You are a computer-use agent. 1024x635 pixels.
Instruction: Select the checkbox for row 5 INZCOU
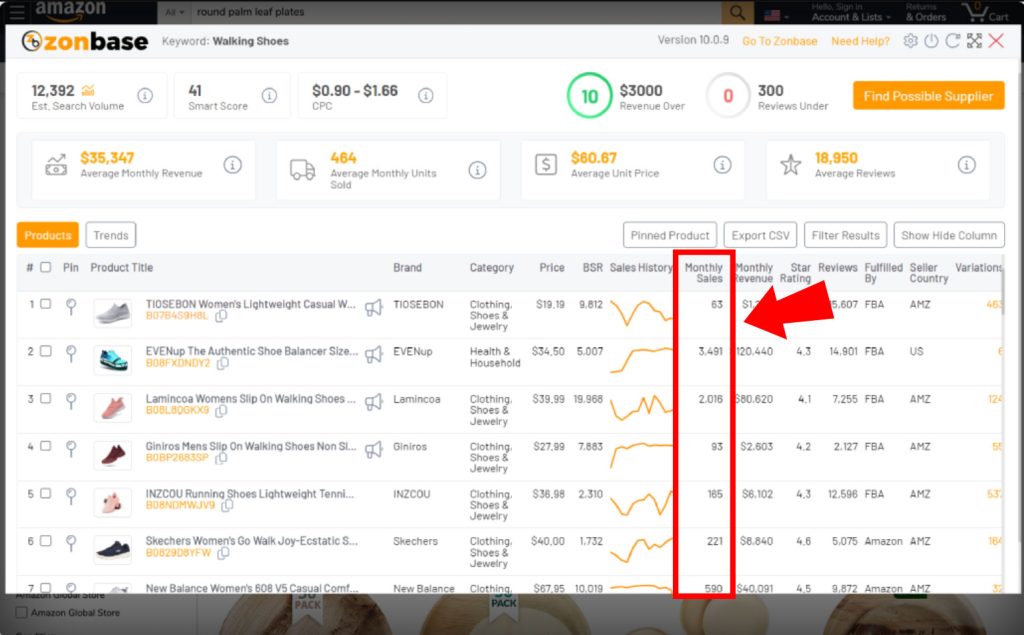pyautogui.click(x=46, y=494)
